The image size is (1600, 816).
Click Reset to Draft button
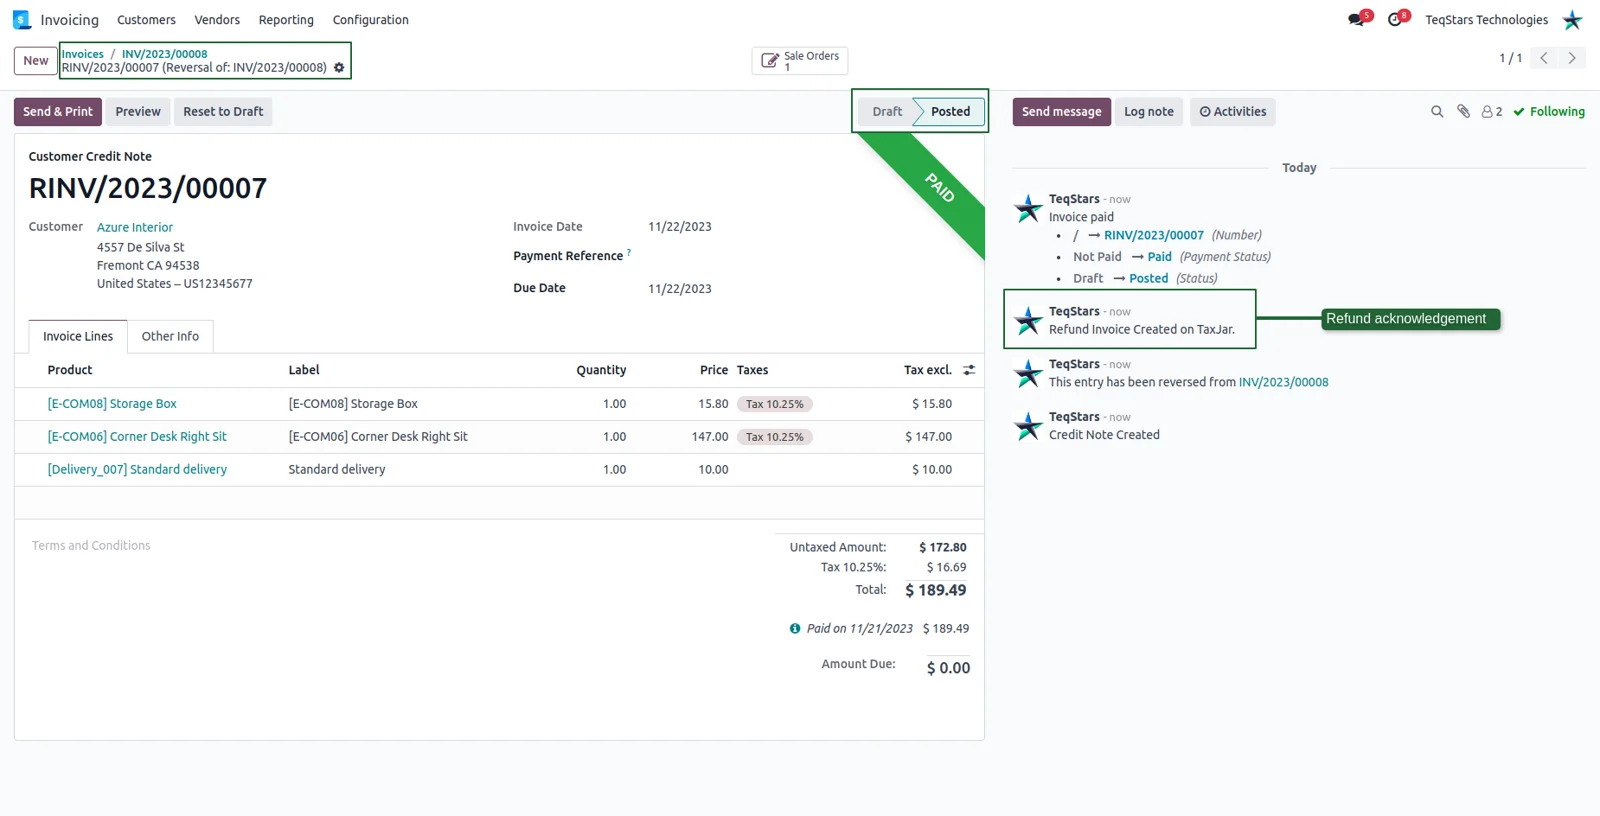[223, 112]
